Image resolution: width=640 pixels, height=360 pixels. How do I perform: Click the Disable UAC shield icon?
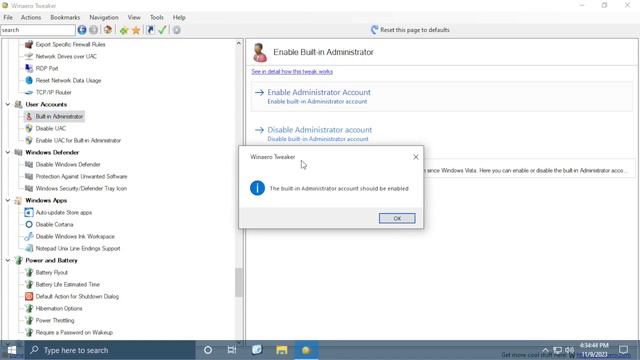pyautogui.click(x=29, y=128)
